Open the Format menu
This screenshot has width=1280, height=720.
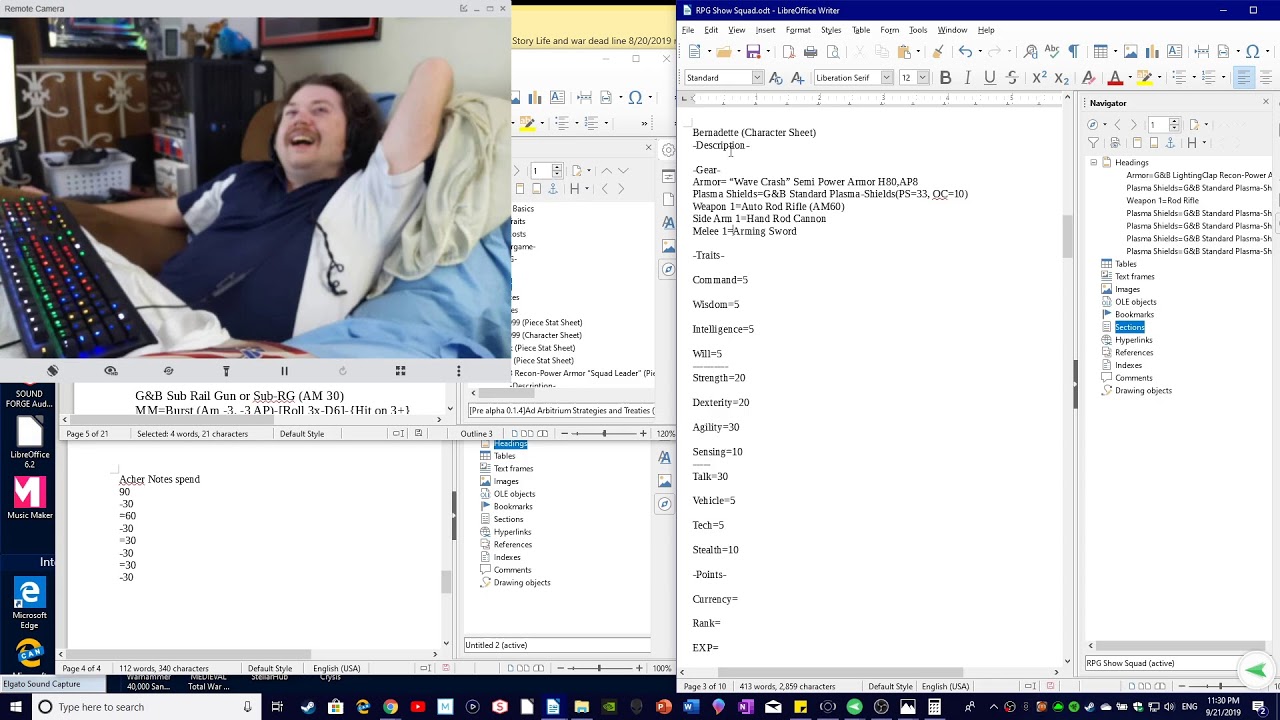(797, 30)
